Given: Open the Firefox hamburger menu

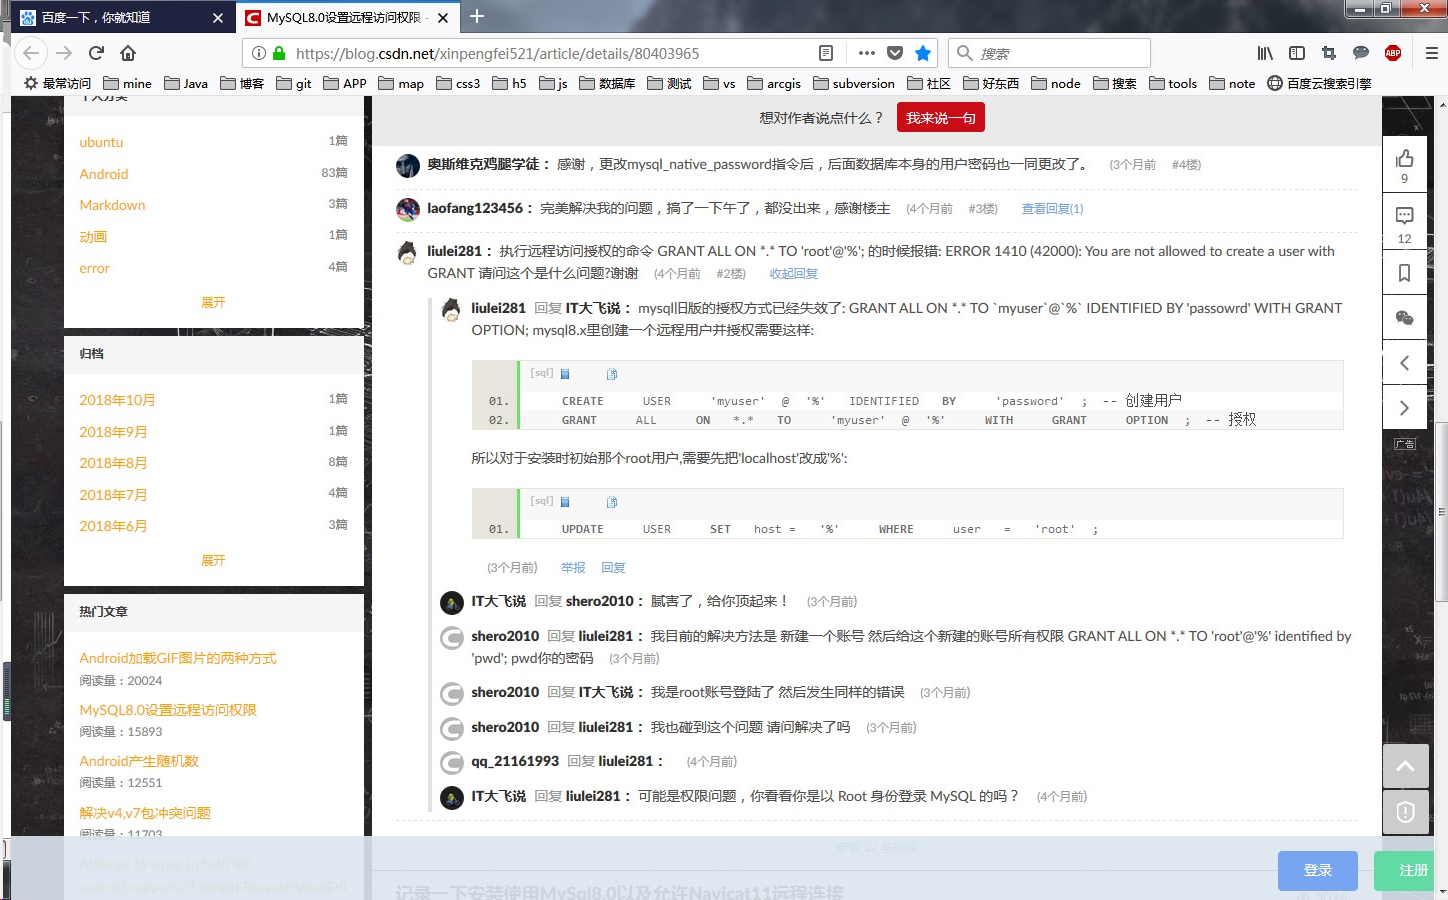Looking at the screenshot, I should pos(1431,53).
